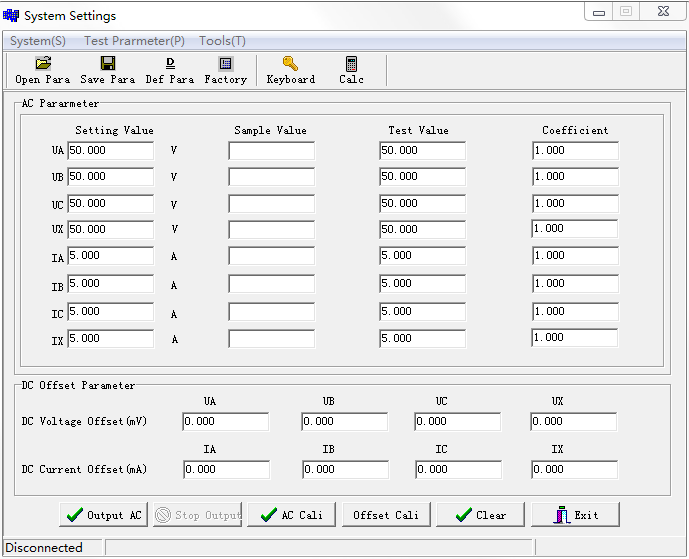This screenshot has width=689, height=559.
Task: Focus the UB Test Value field
Action: coord(422,177)
